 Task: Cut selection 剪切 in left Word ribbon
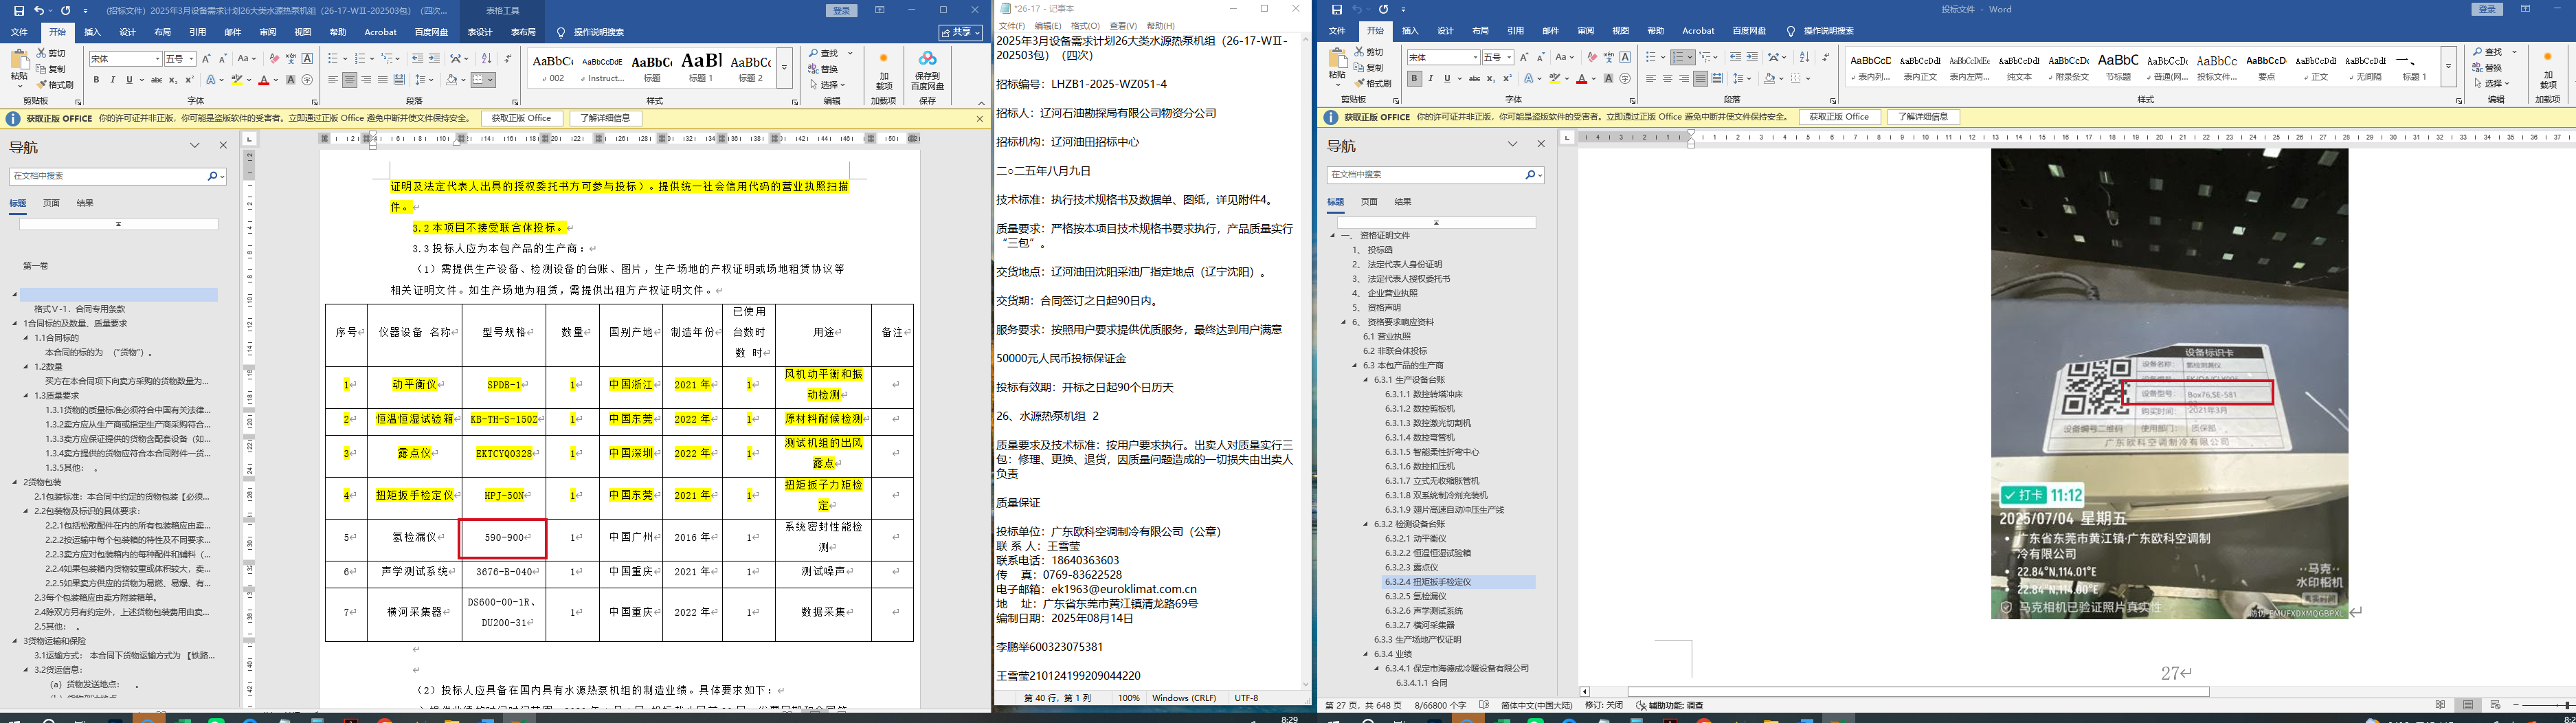pyautogui.click(x=51, y=53)
